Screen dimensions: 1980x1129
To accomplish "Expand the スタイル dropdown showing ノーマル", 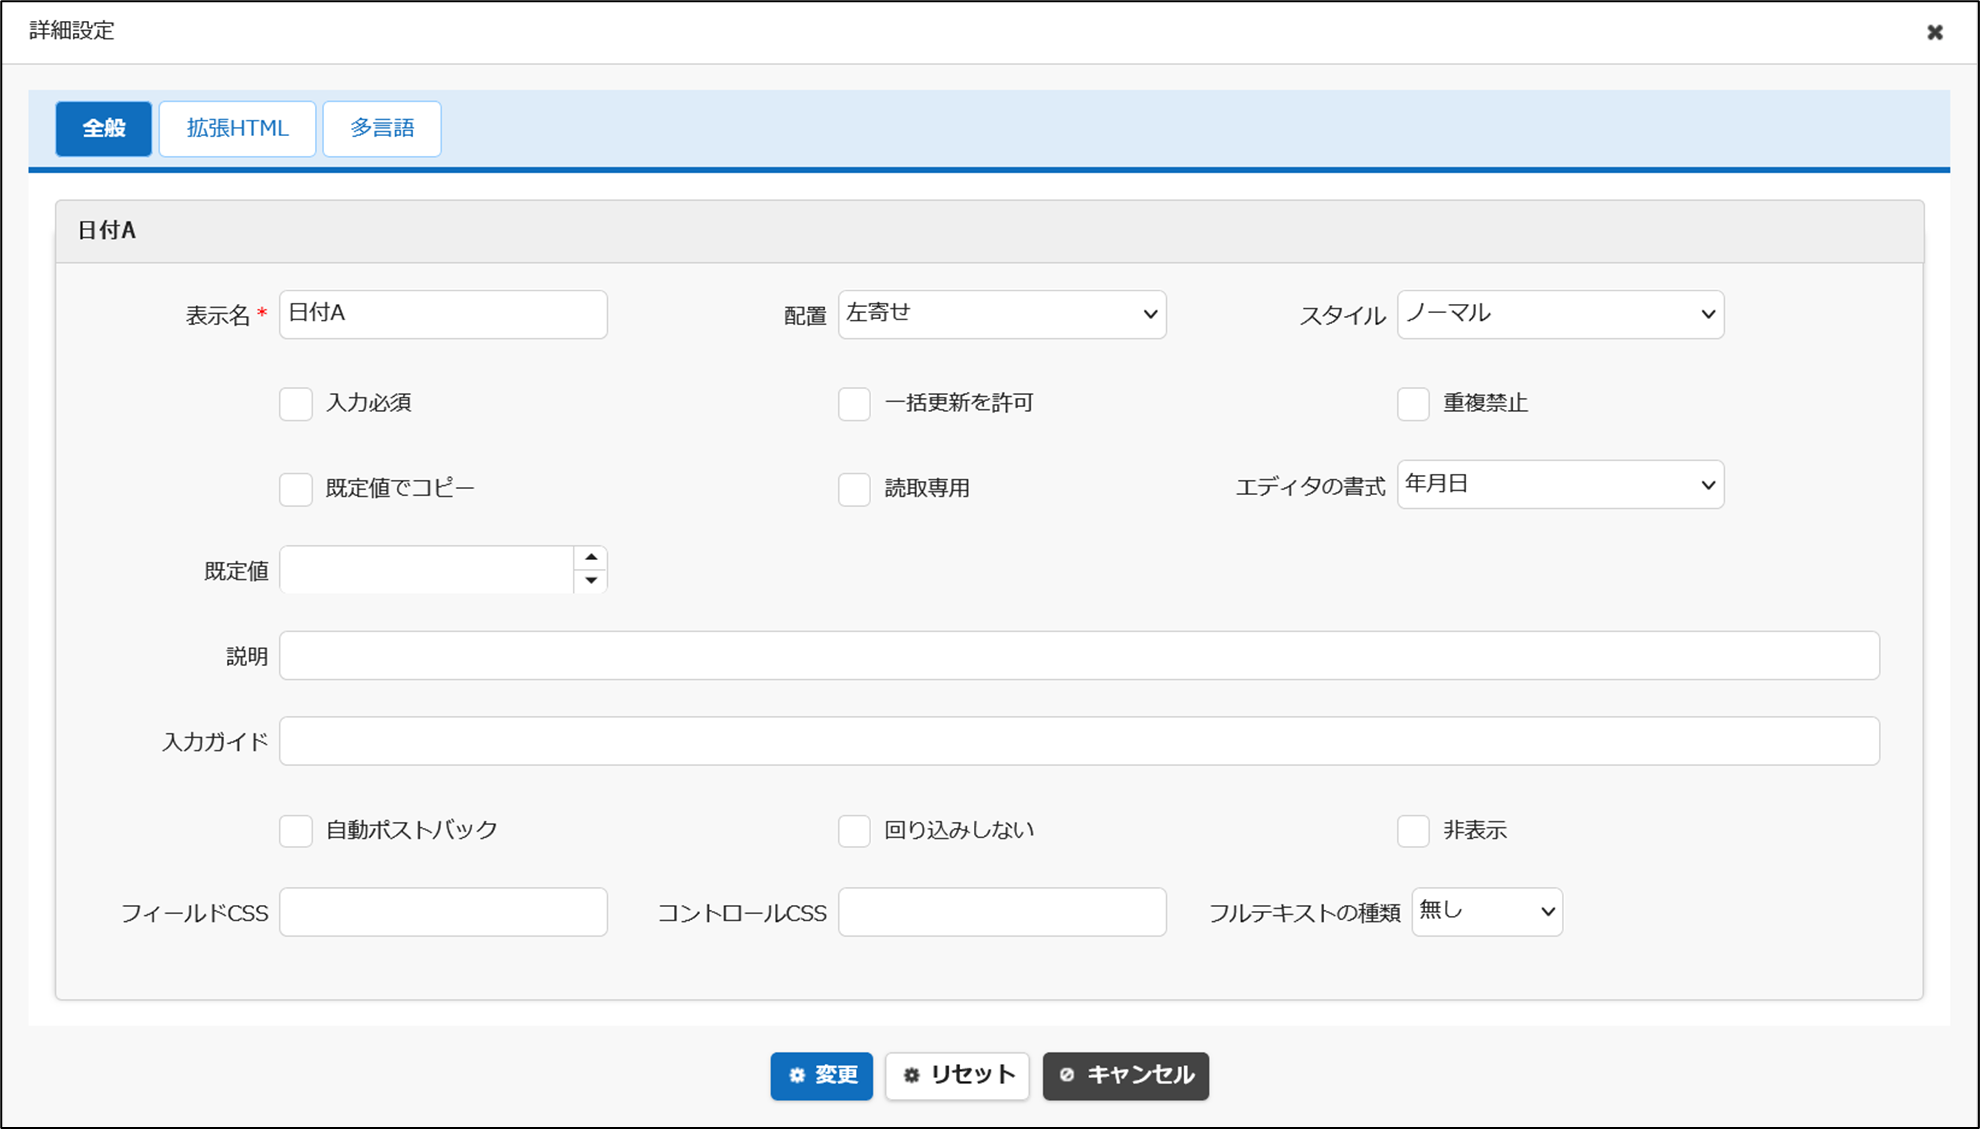I will 1560,314.
